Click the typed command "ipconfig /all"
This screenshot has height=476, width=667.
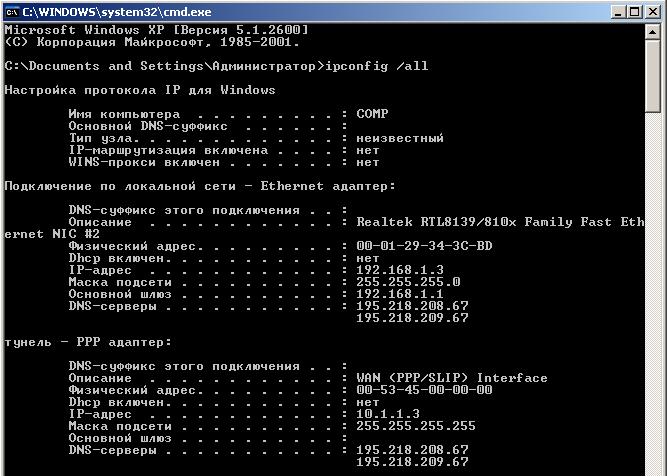[x=376, y=66]
